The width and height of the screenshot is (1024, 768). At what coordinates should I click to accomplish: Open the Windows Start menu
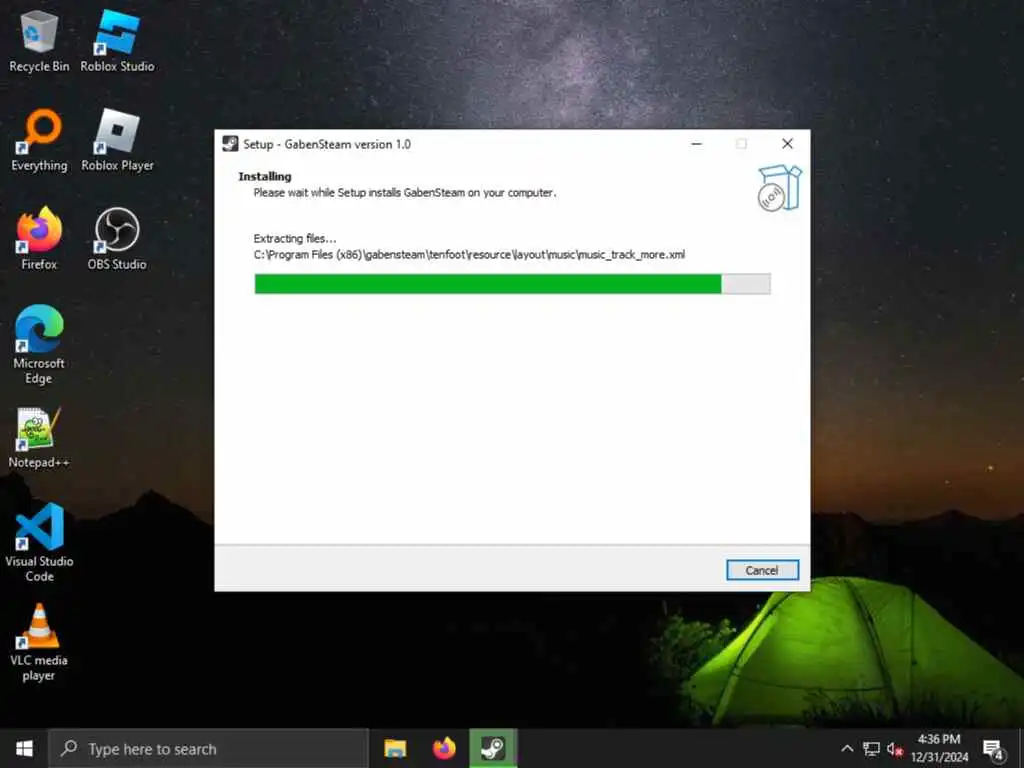pyautogui.click(x=24, y=748)
